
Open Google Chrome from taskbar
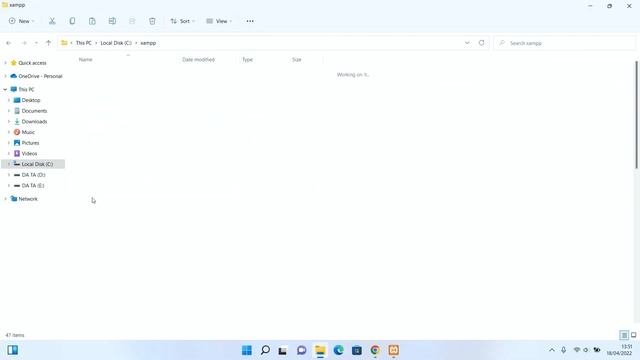coord(375,350)
